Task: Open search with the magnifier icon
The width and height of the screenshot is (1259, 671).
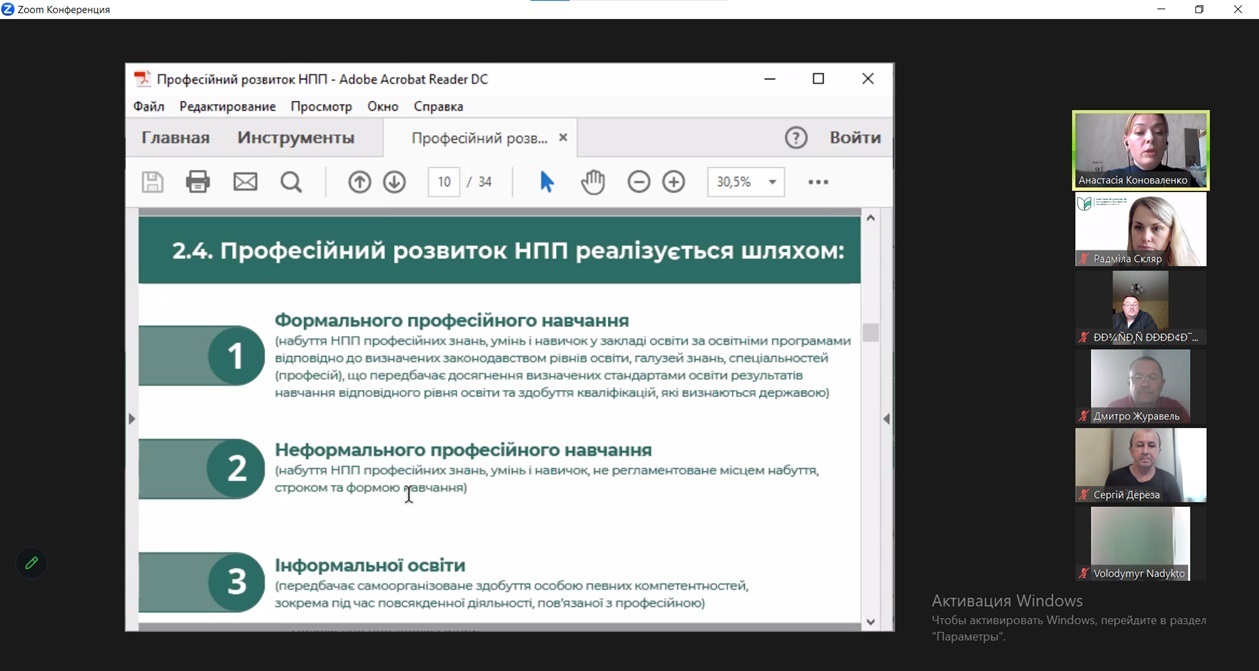Action: tap(291, 181)
